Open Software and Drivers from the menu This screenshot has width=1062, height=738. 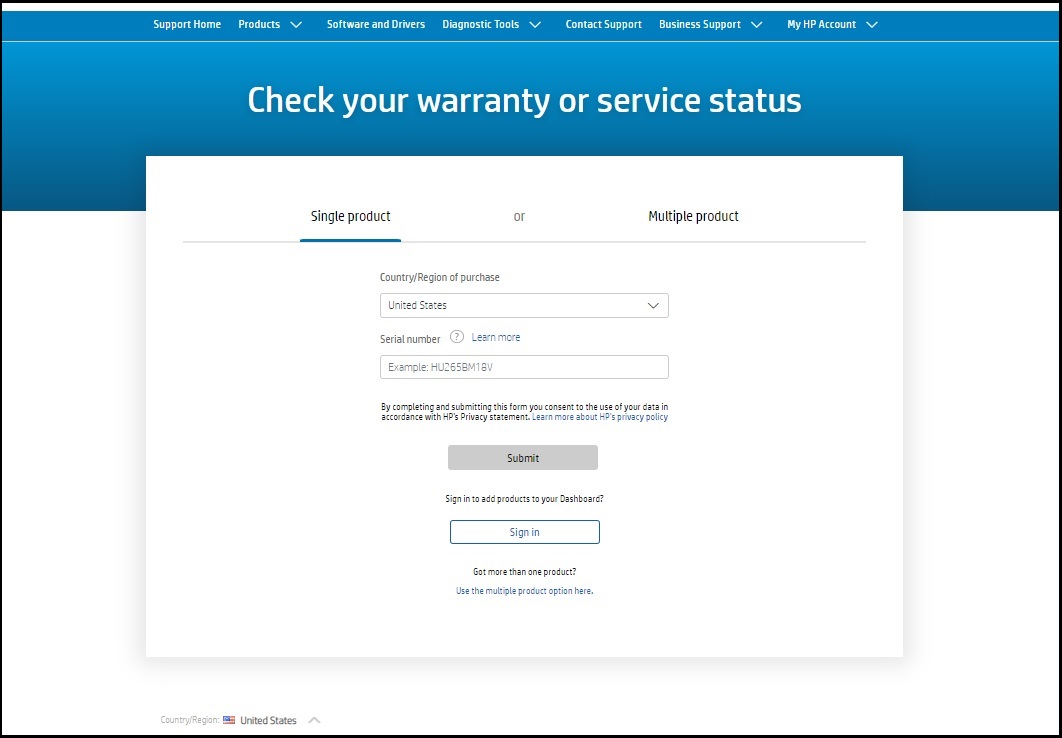coord(375,24)
